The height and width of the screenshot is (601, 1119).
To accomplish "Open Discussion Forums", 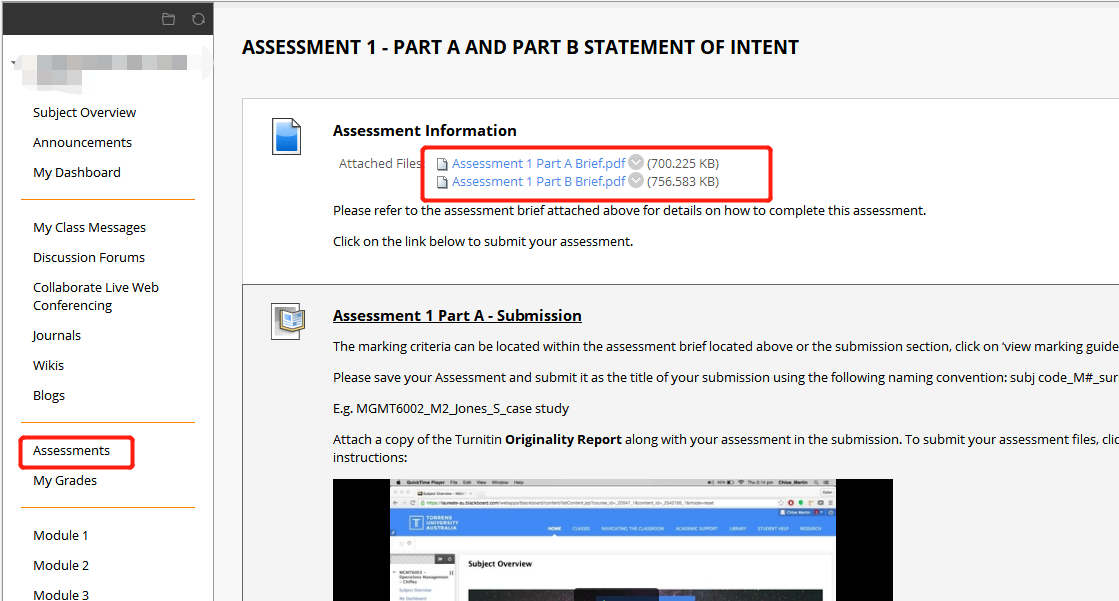I will tap(88, 257).
